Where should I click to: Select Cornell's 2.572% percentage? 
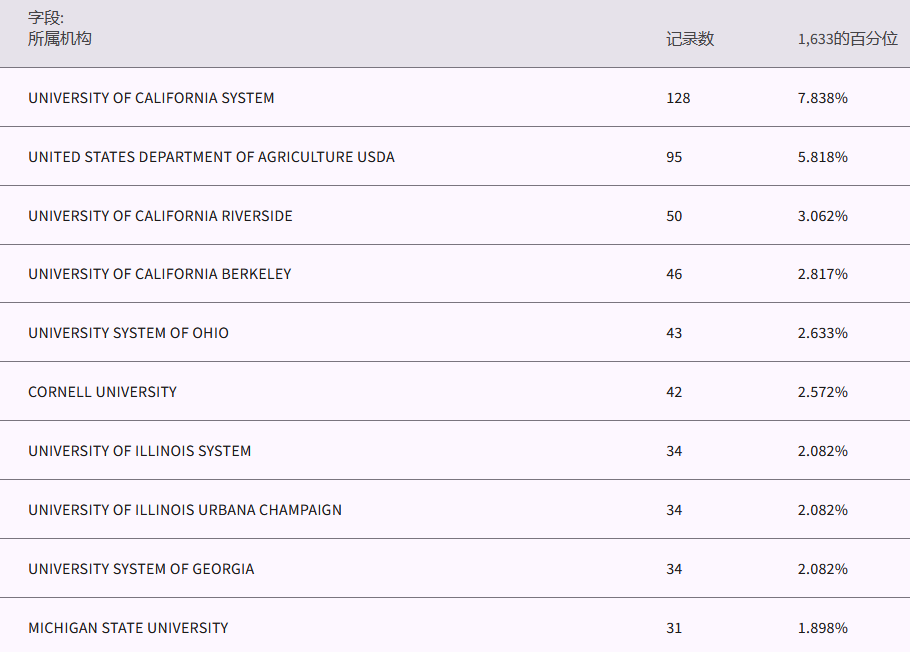(822, 392)
